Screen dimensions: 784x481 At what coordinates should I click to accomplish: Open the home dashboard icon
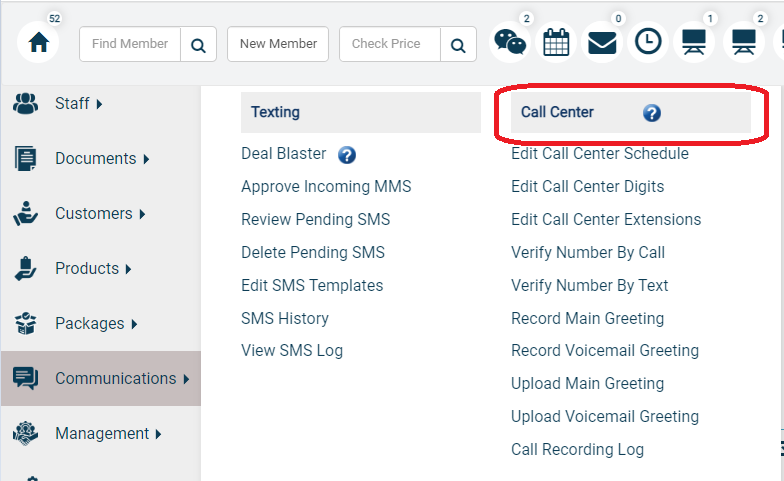38,42
